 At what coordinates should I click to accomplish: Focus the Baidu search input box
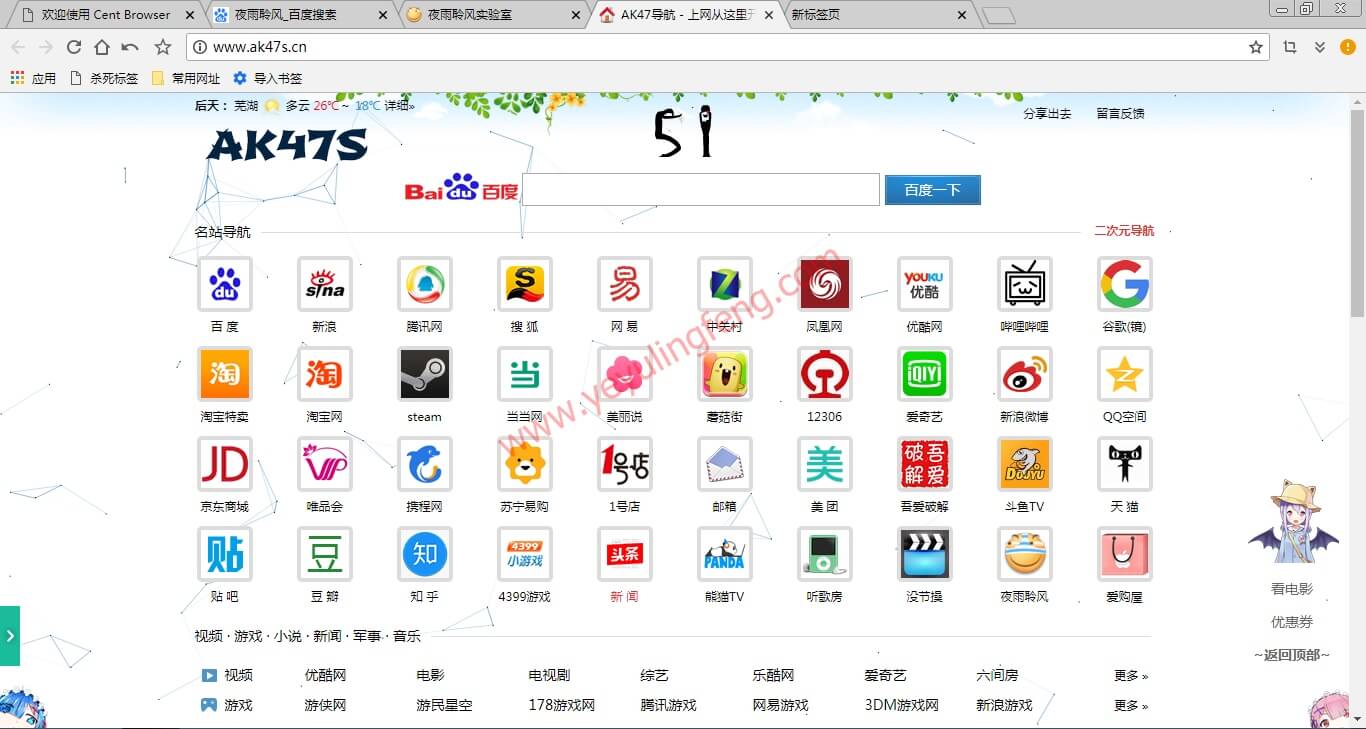[701, 190]
